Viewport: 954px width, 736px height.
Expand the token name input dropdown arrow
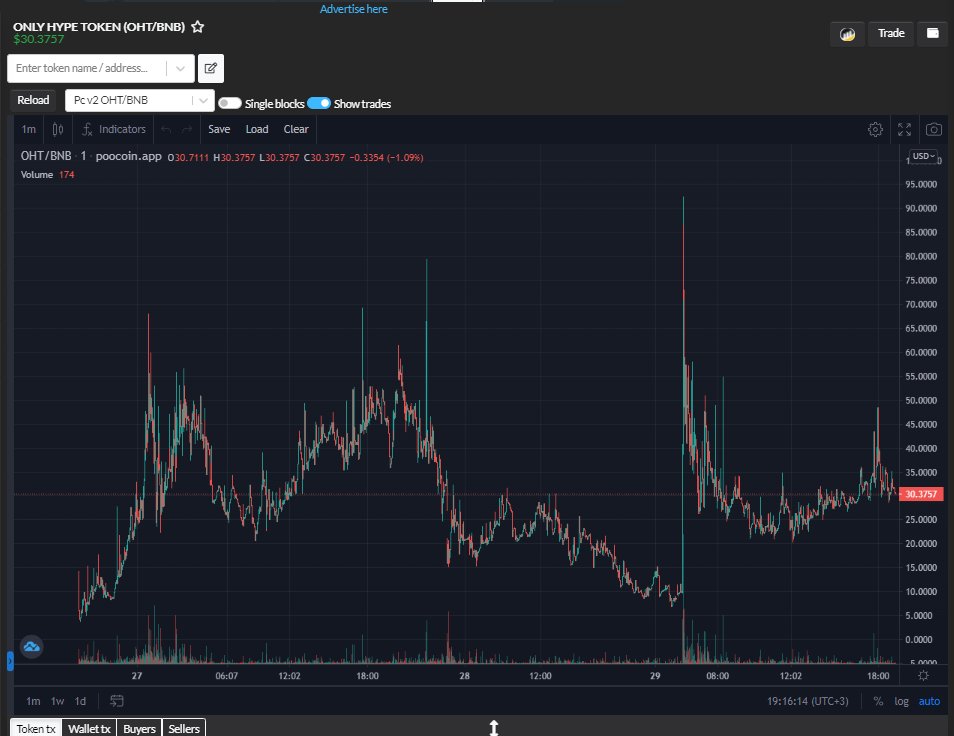pyautogui.click(x=182, y=68)
